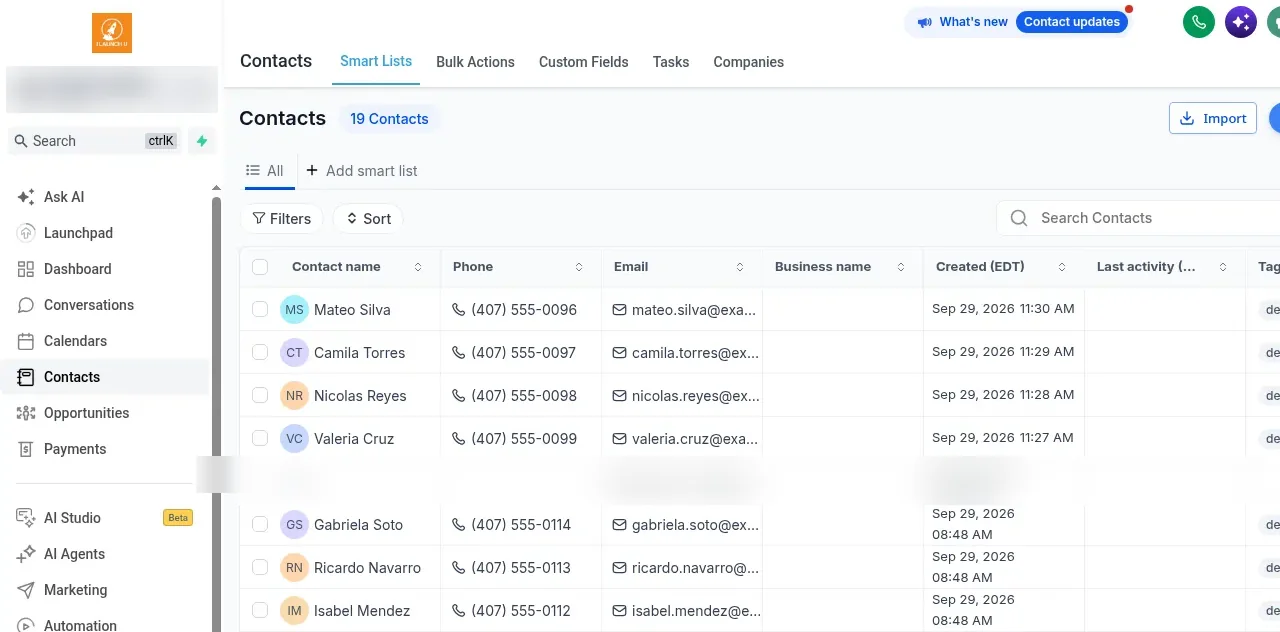Switch to the Companies tab
The height and width of the screenshot is (632, 1280).
pyautogui.click(x=748, y=62)
